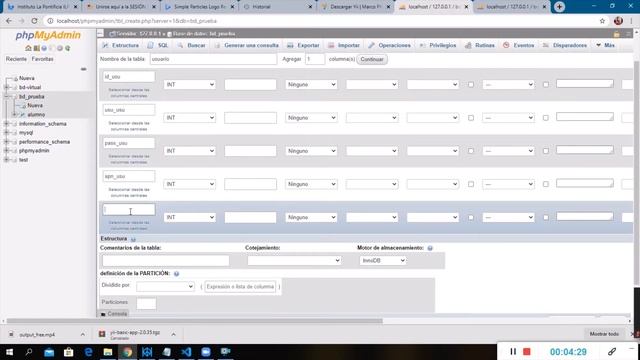Viewport: 640px width, 360px height.
Task: Switch to Reciente in navigation panel
Action: click(16, 59)
